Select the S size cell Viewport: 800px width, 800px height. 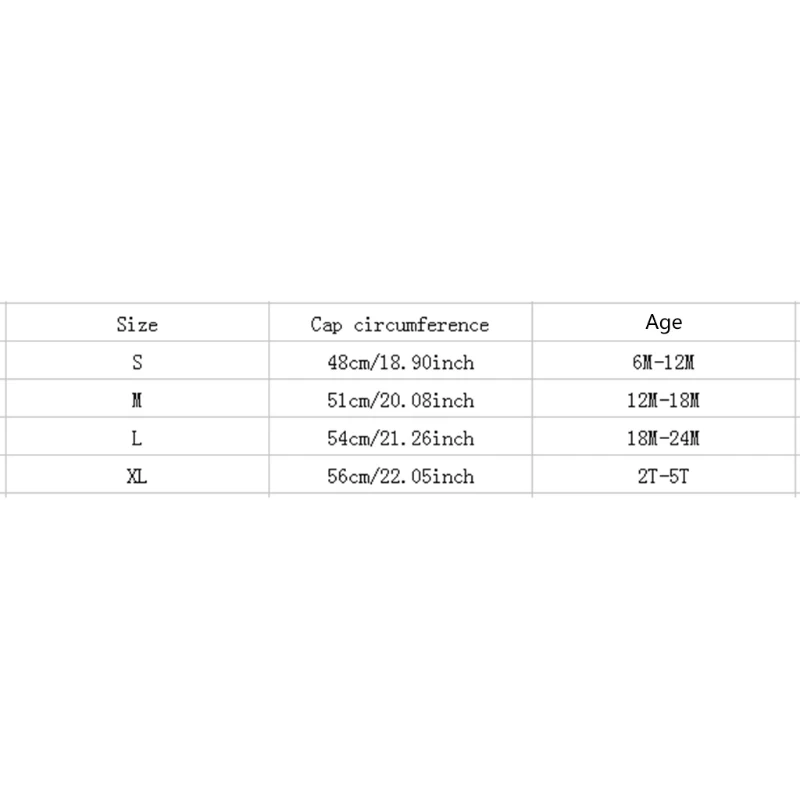(x=137, y=362)
